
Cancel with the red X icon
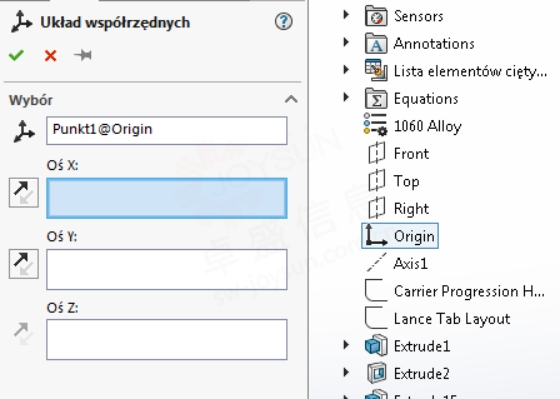(x=50, y=56)
